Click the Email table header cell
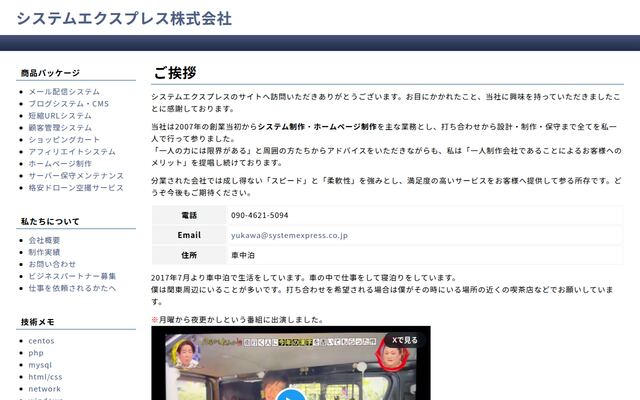 (189, 235)
